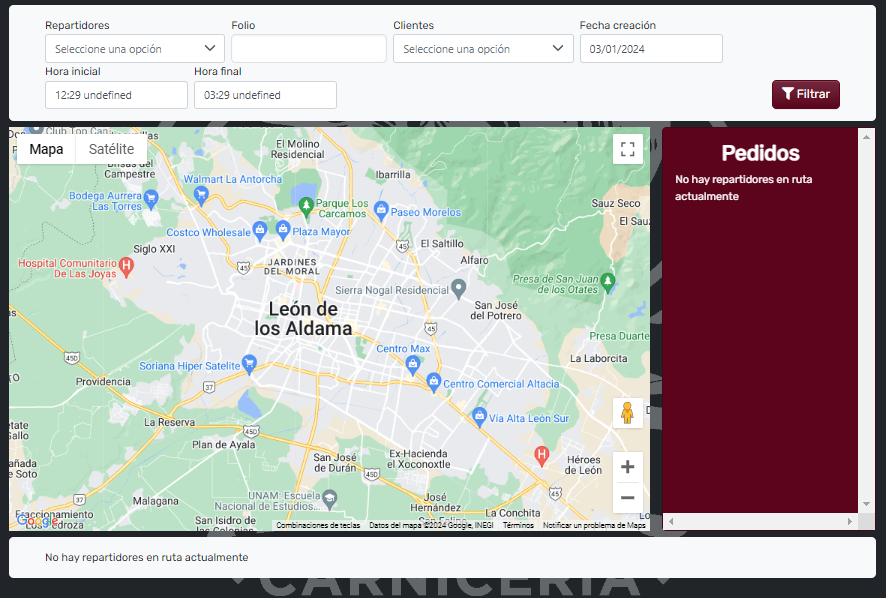The image size is (886, 598).
Task: Open the Fecha creación date picker
Action: tap(651, 47)
